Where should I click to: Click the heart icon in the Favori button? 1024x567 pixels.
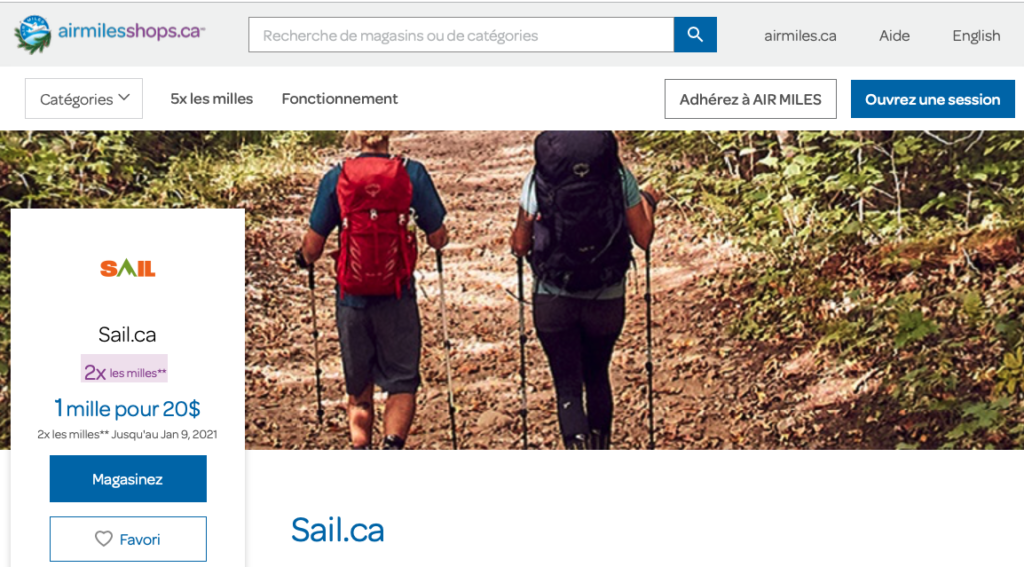[104, 539]
